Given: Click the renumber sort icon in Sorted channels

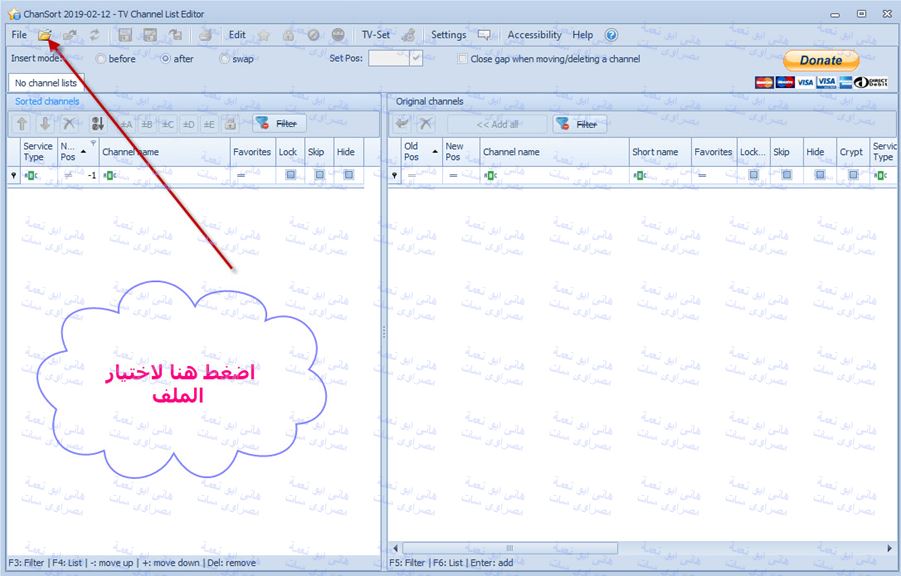Looking at the screenshot, I should (98, 124).
